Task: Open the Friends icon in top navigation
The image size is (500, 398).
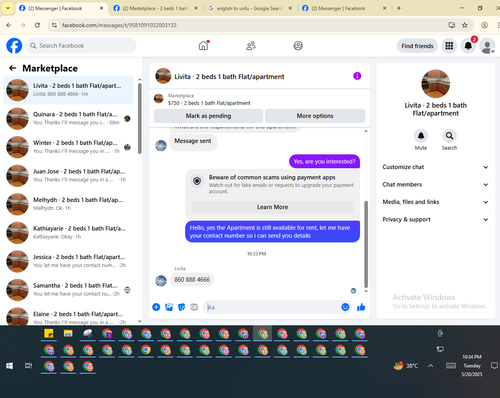Action: (251, 46)
